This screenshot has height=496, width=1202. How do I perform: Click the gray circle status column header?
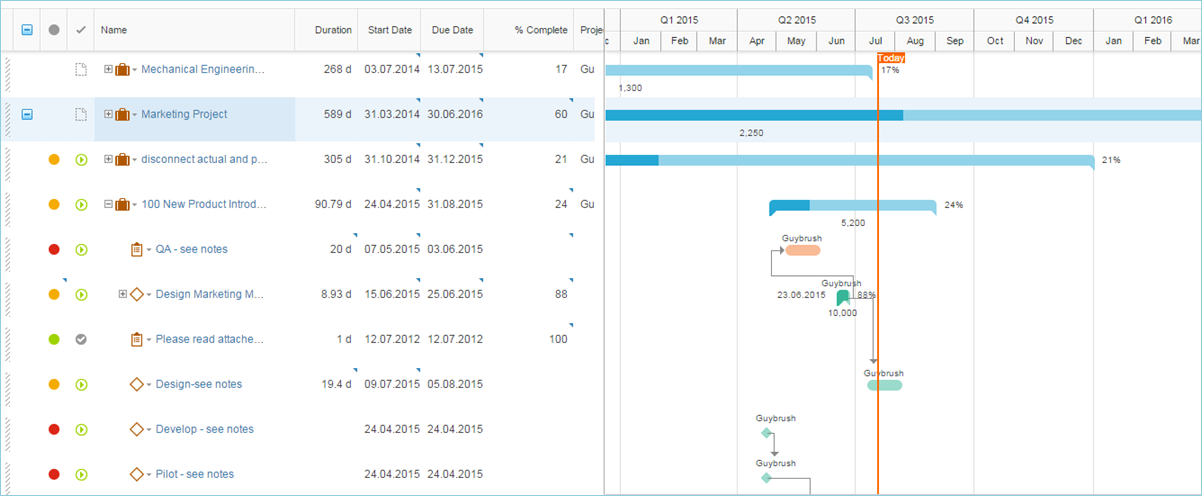point(54,30)
